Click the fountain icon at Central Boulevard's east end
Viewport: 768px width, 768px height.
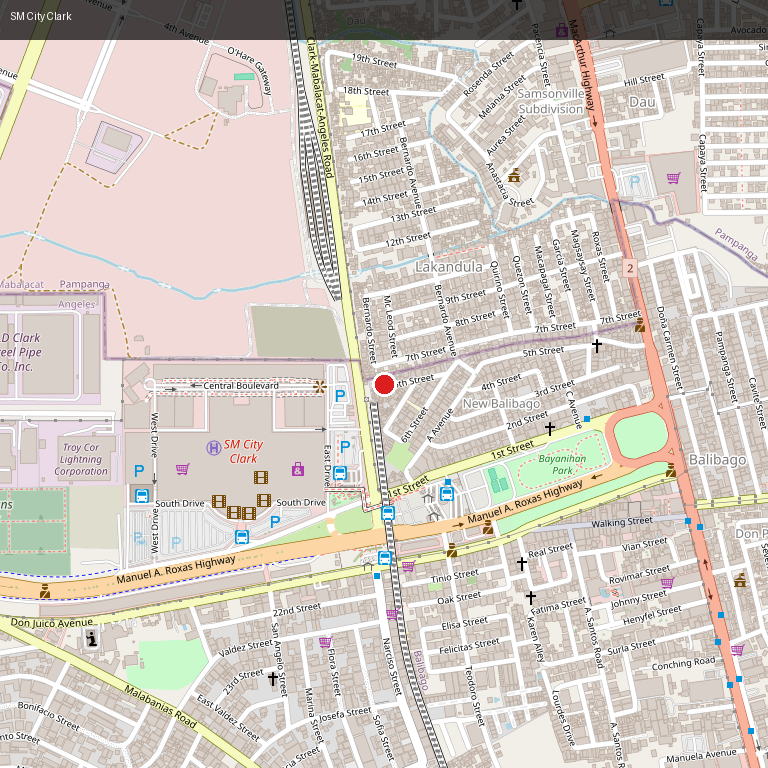click(x=320, y=386)
